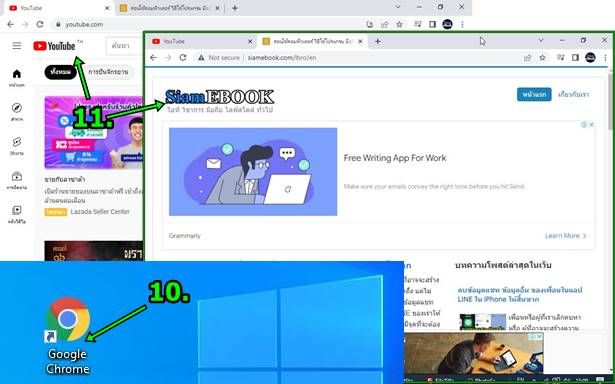The image size is (615, 384).
Task: Click Forward arrow in back Chrome window
Action: point(25,24)
